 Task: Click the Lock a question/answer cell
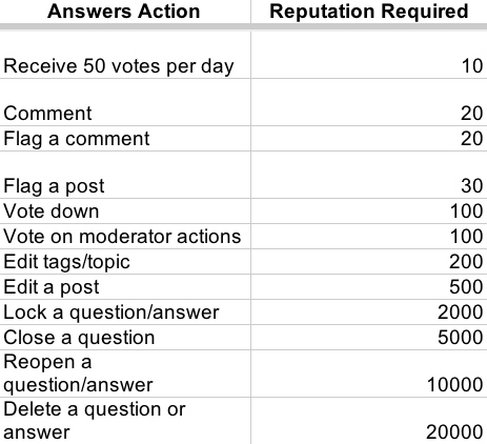click(125, 312)
